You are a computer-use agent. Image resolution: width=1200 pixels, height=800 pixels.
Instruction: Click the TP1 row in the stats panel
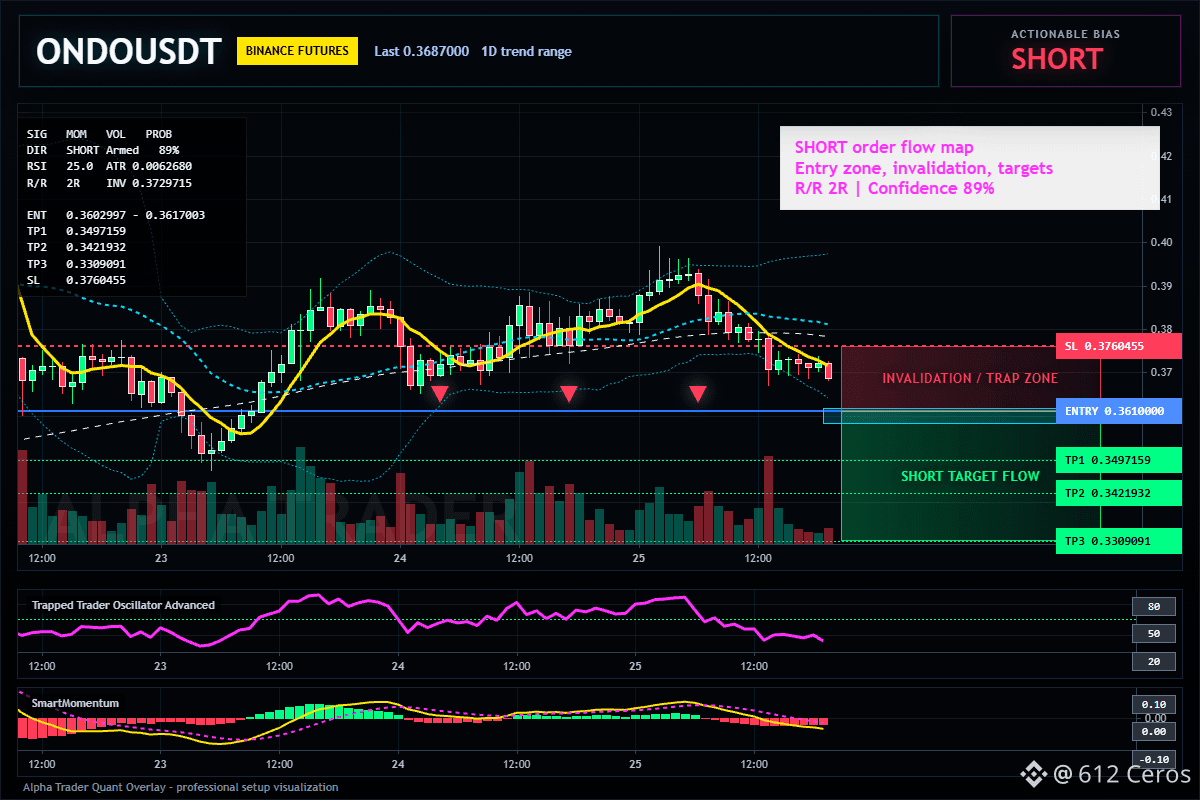click(x=77, y=231)
